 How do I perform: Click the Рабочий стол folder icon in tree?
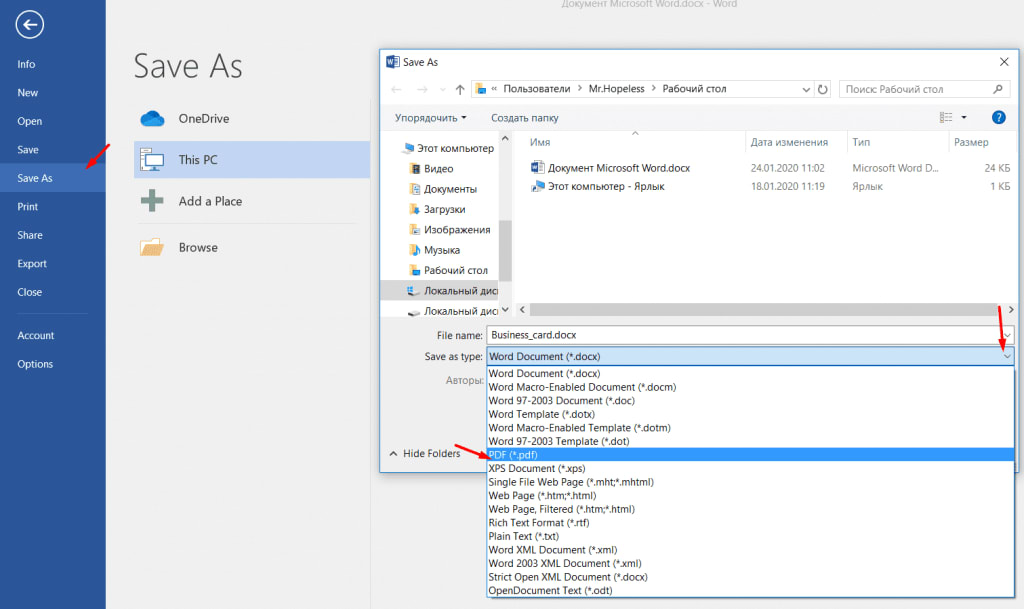pos(415,270)
